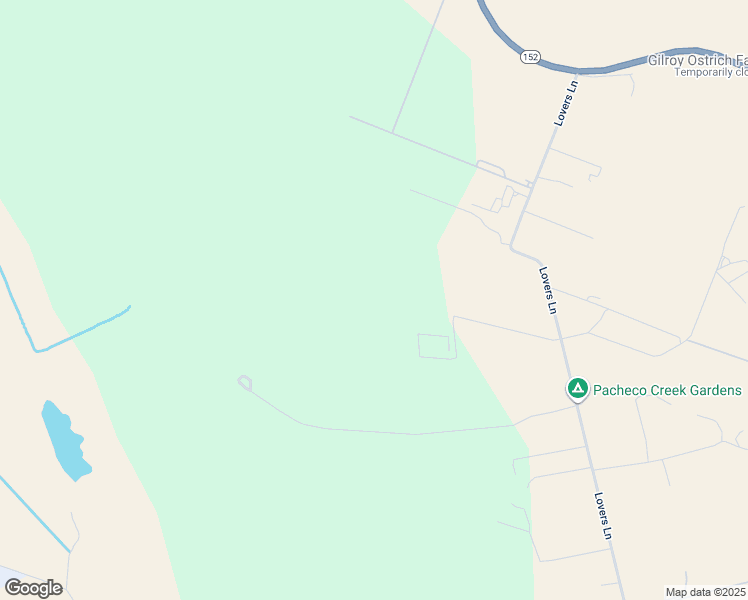Click the Lovers Ln and Highway 152 intersection
Screen dimensions: 748x600
pyautogui.click(x=577, y=72)
